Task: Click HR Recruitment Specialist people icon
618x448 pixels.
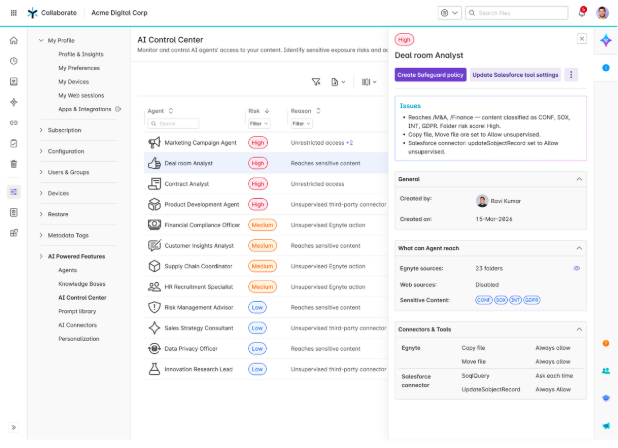Action: (154, 286)
